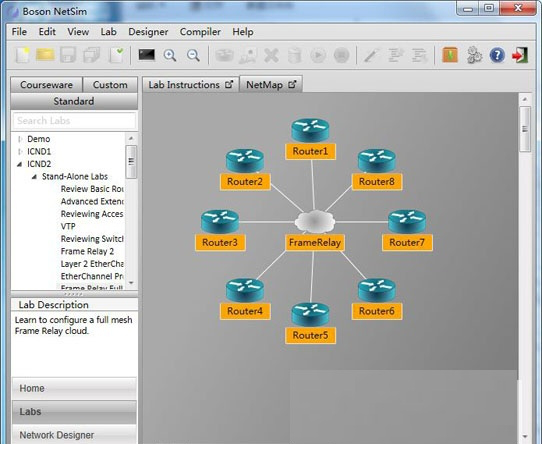This screenshot has height=461, width=542.
Task: Click the red arrow exit door icon
Action: coord(520,55)
